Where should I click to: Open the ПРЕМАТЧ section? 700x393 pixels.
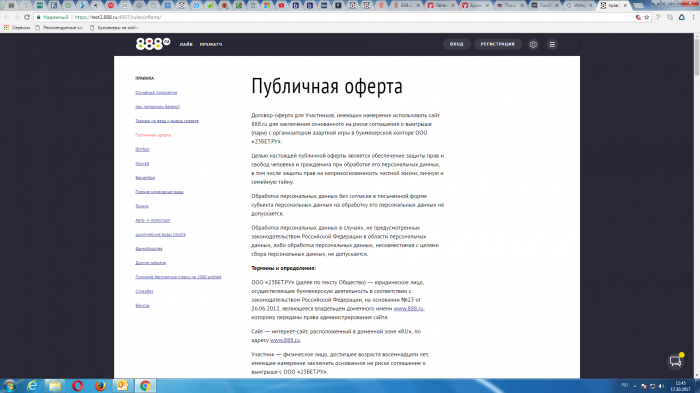tap(211, 44)
